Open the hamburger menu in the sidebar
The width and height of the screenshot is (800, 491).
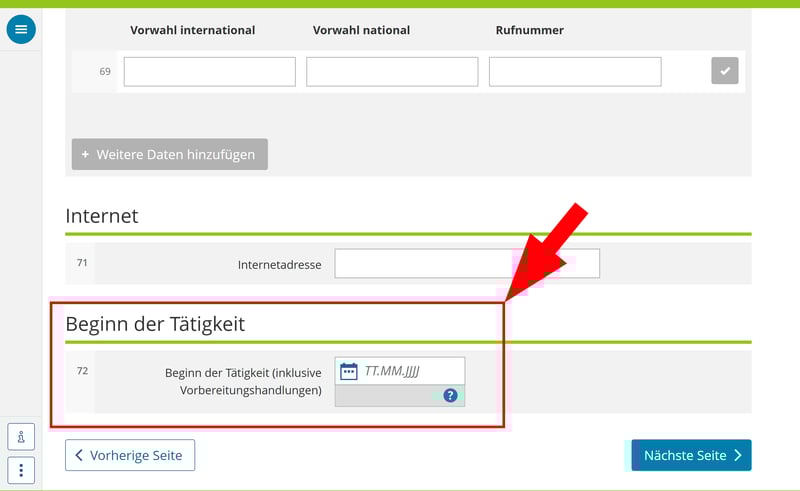(21, 29)
